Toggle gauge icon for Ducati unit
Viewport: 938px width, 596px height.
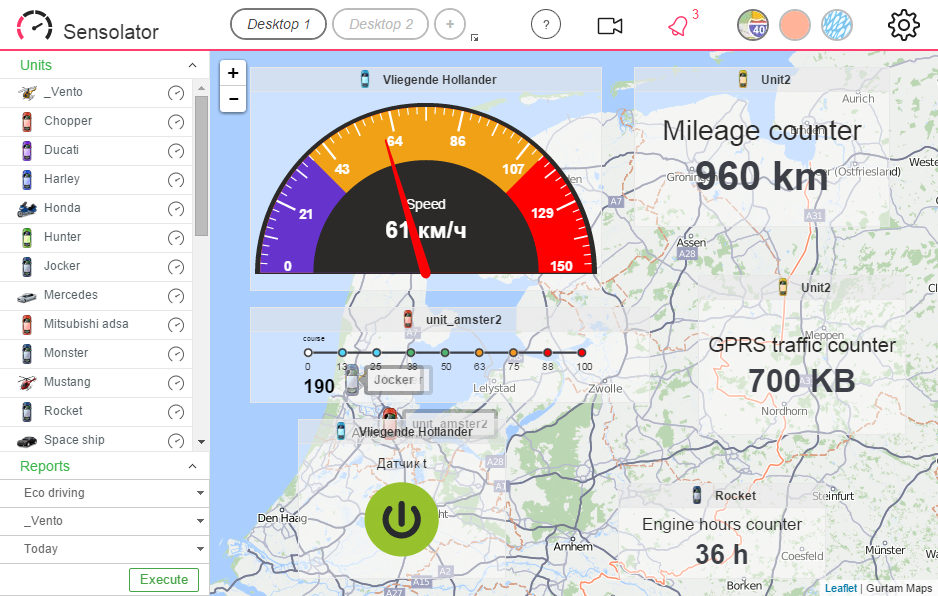[x=176, y=151]
